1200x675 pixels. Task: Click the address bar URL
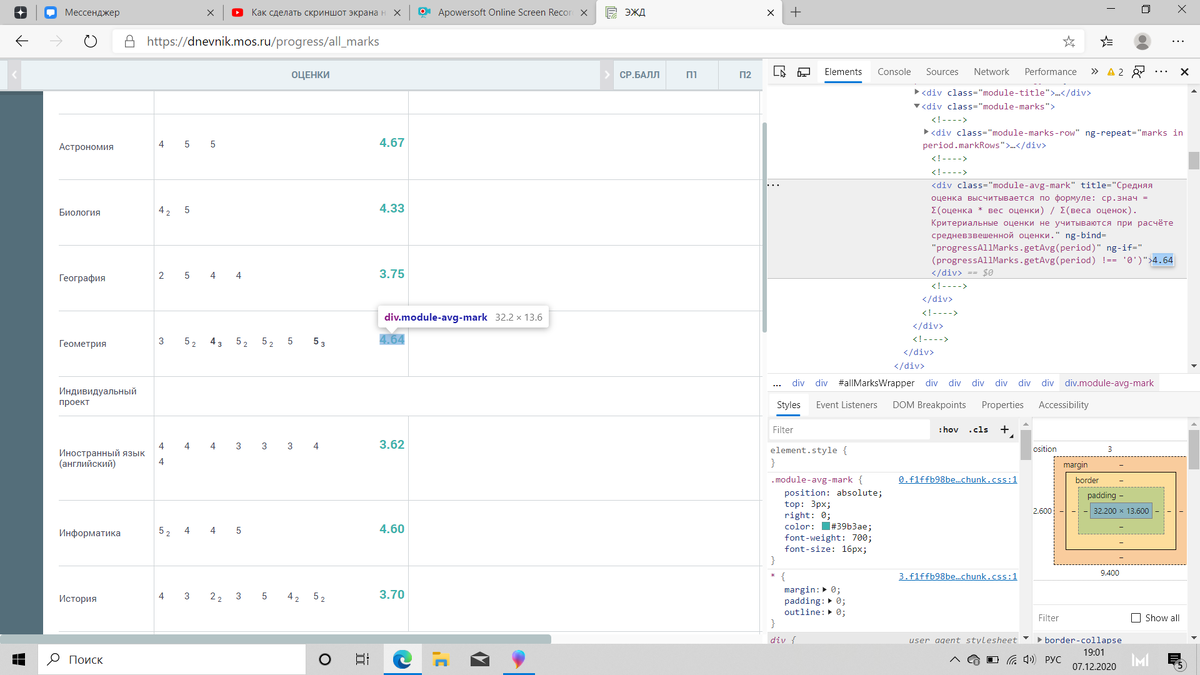tap(263, 42)
